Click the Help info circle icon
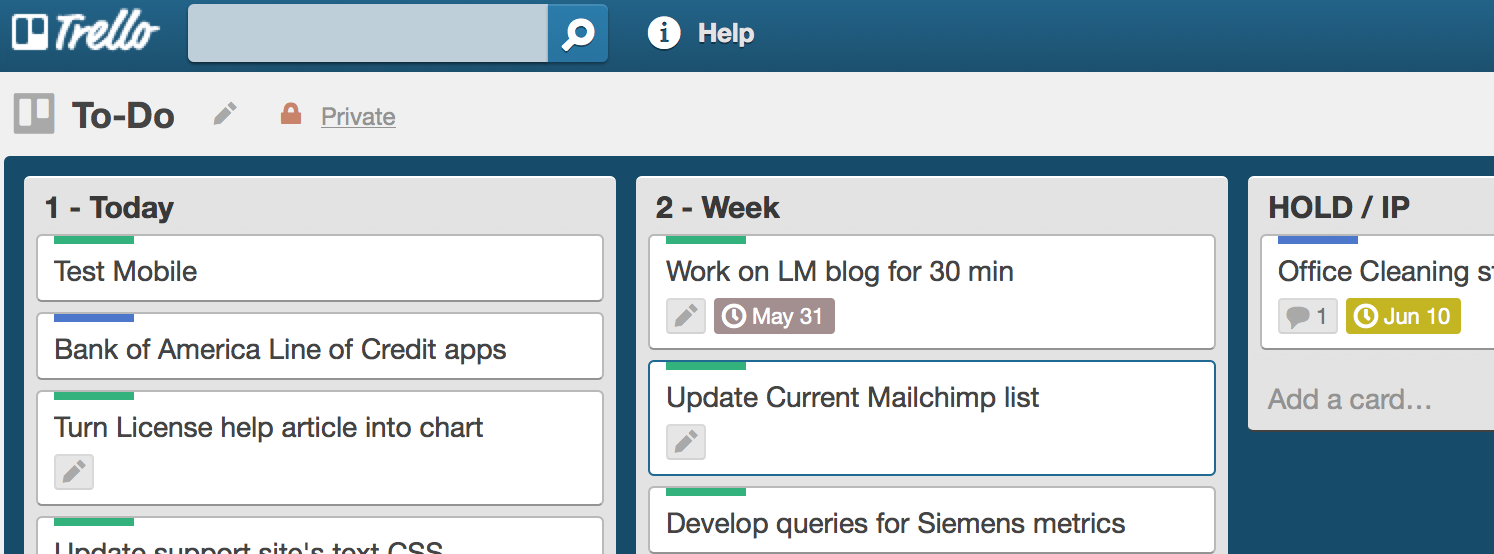1494x554 pixels. 664,33
